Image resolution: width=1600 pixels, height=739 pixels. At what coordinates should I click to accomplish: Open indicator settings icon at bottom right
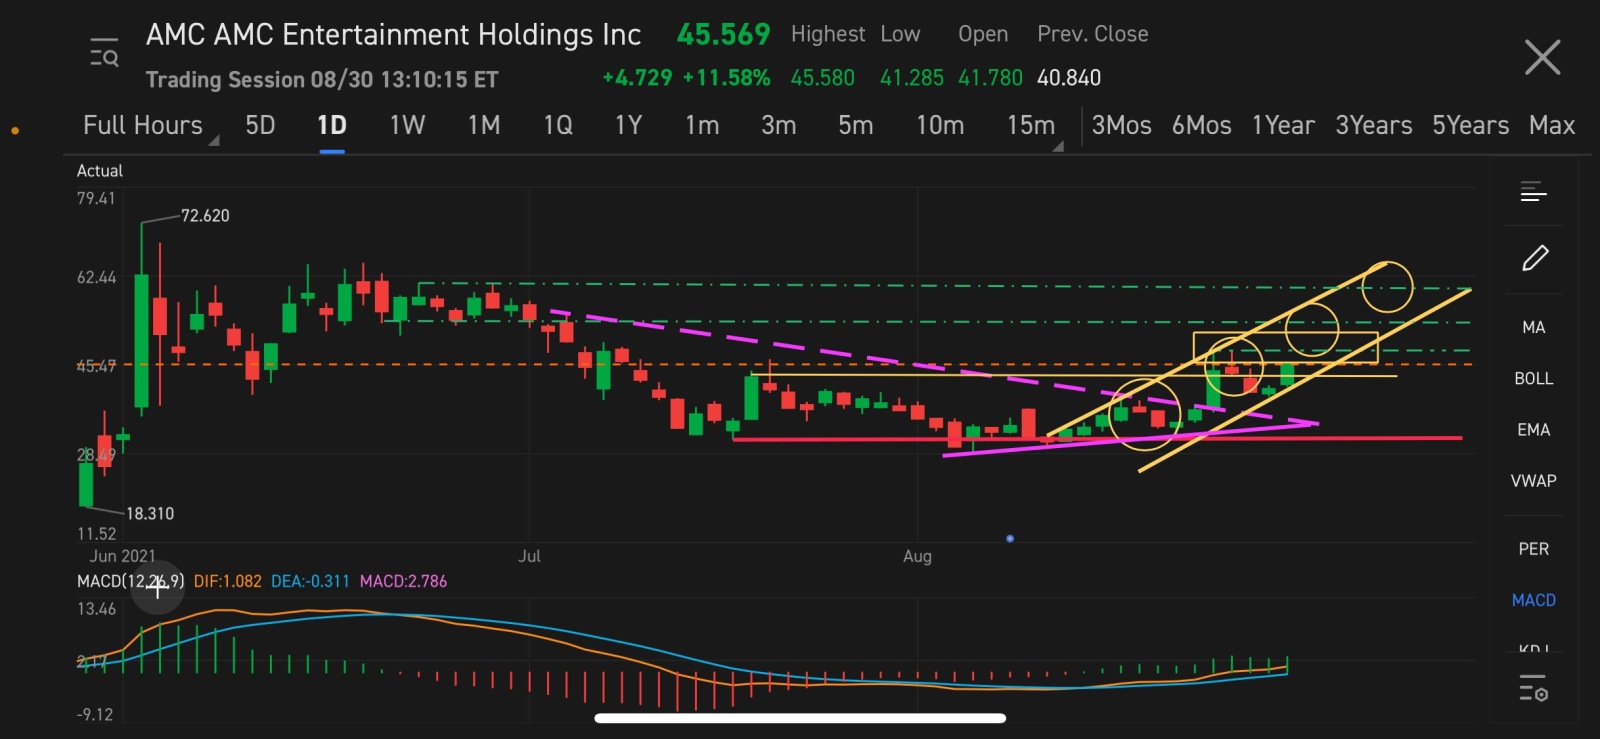pyautogui.click(x=1533, y=688)
